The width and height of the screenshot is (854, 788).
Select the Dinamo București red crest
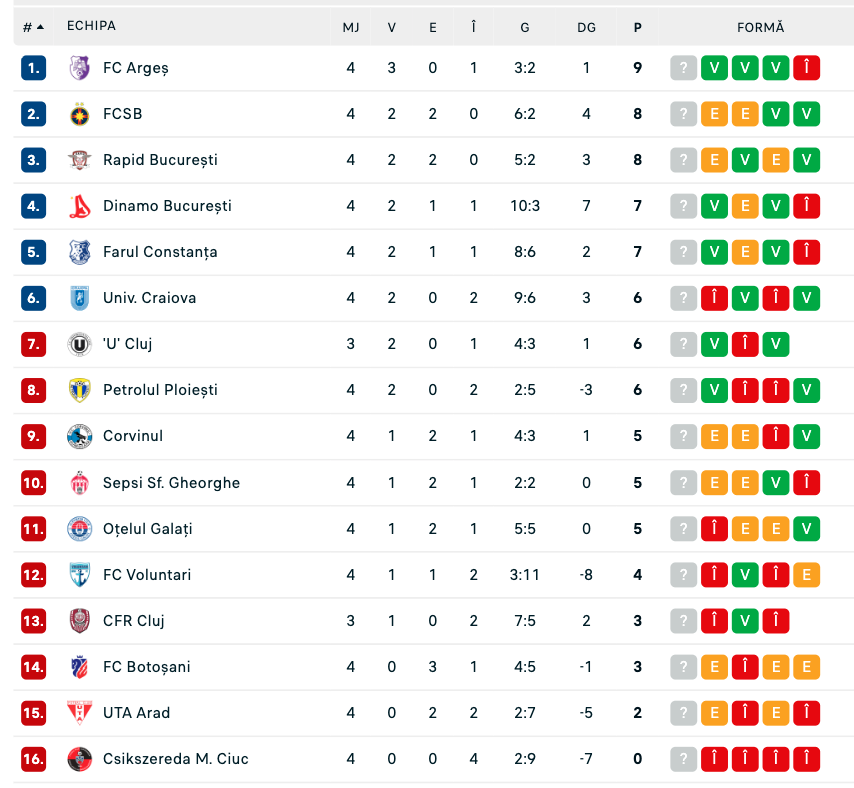[x=80, y=206]
